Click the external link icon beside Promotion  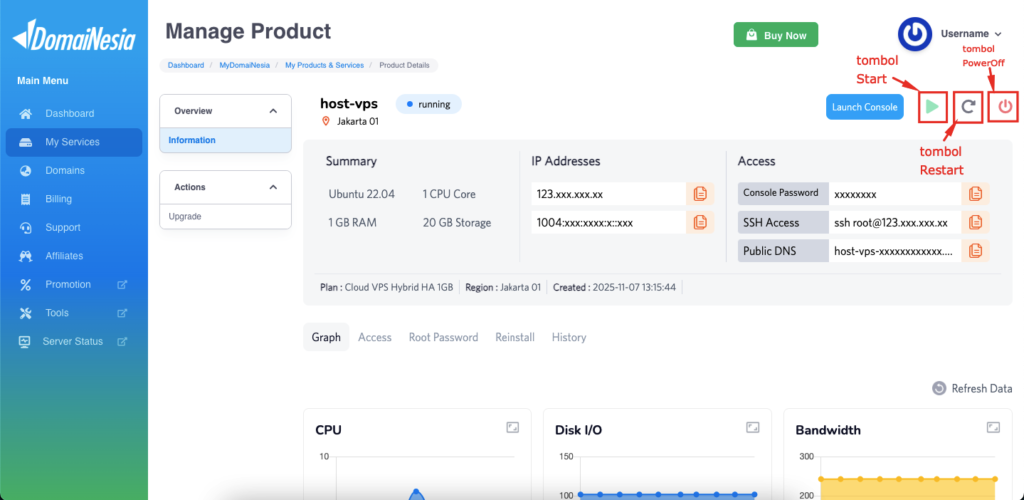coord(121,285)
